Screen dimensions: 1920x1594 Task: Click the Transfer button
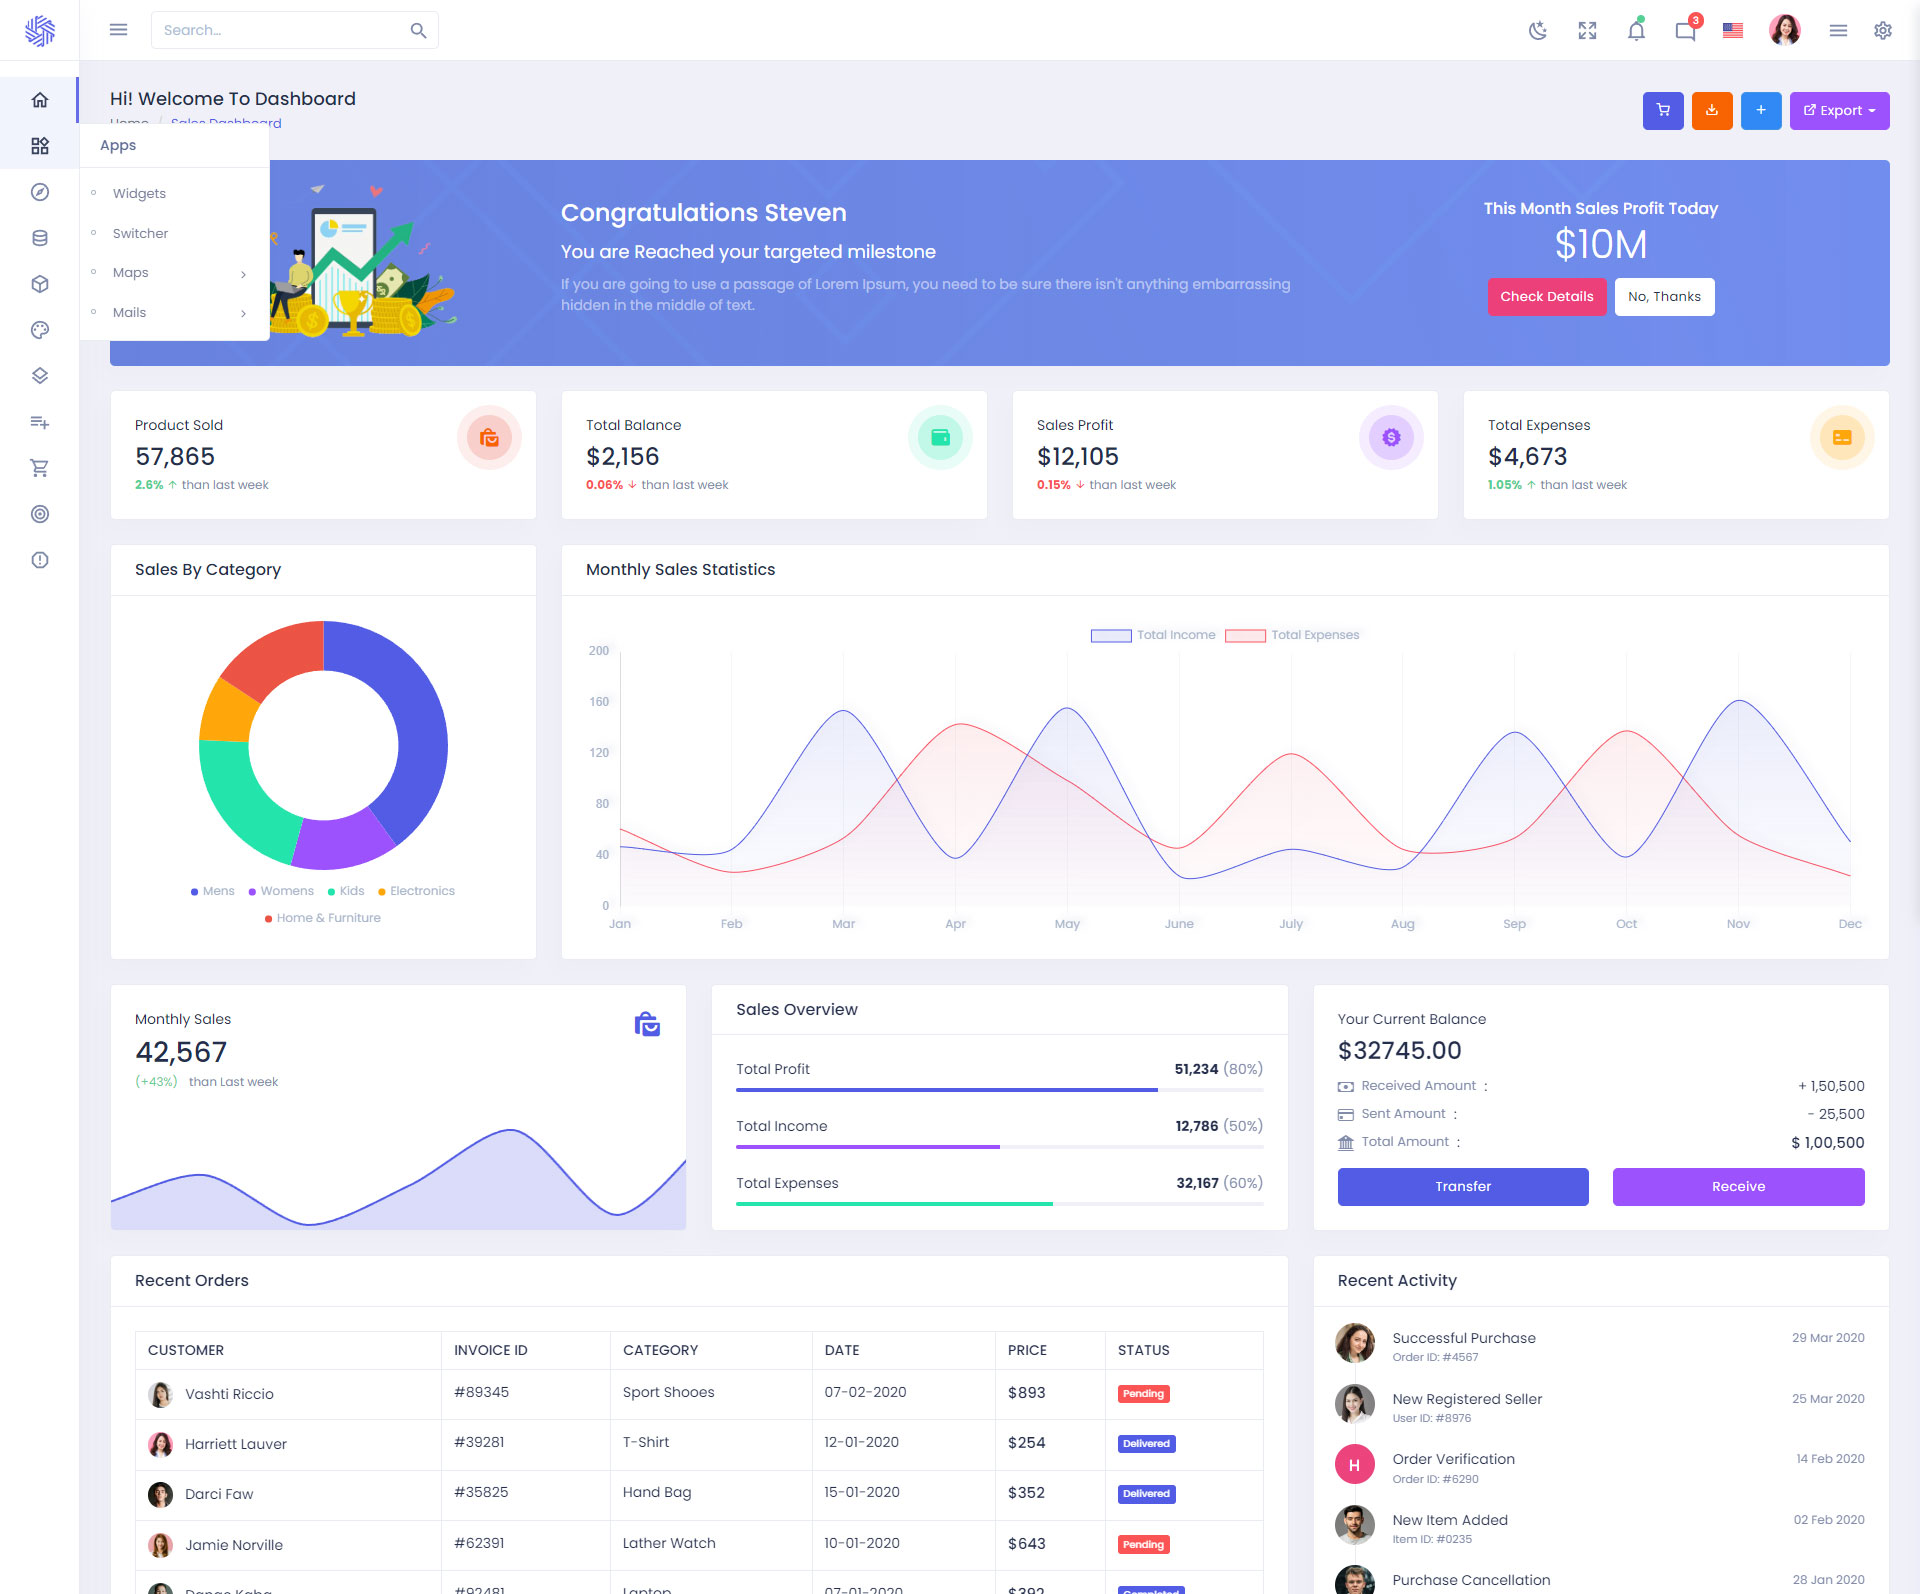[1462, 1186]
